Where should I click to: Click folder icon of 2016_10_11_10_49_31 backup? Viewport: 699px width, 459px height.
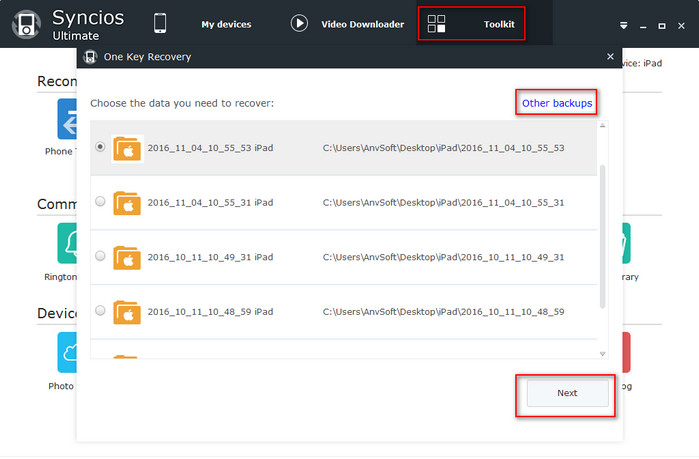(x=127, y=258)
